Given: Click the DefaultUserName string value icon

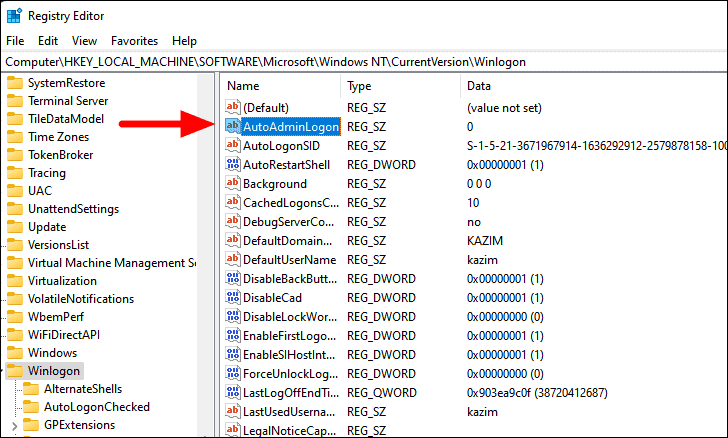Looking at the screenshot, I should (x=233, y=260).
